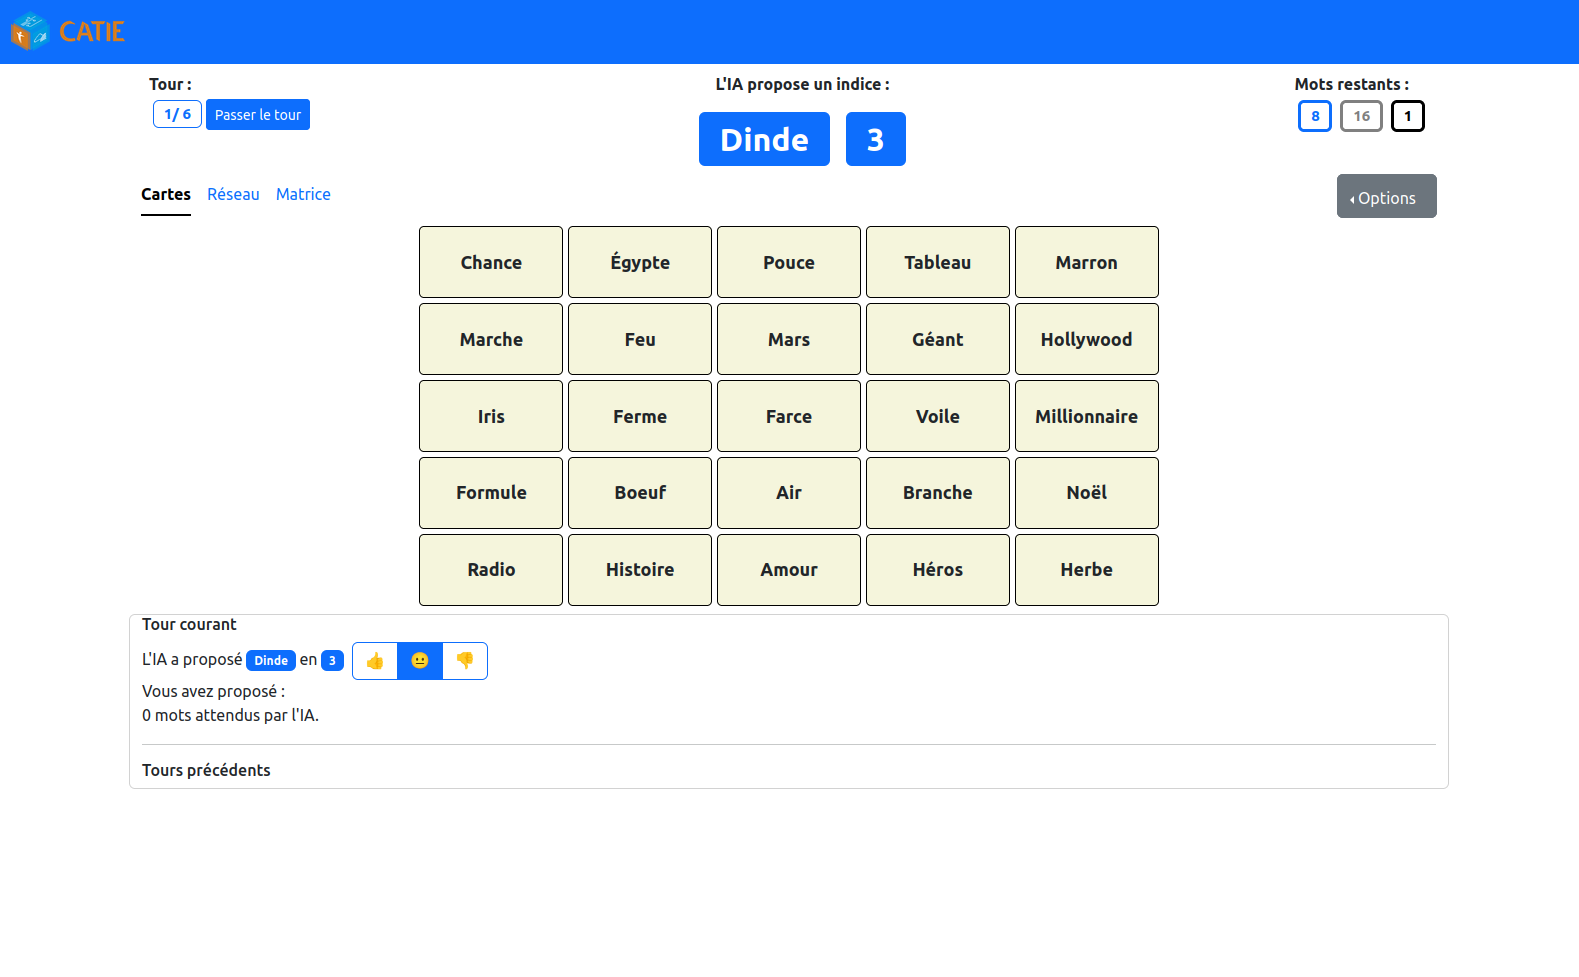Image resolution: width=1579 pixels, height=977 pixels.
Task: Select the Millionnaire card
Action: pos(1087,416)
